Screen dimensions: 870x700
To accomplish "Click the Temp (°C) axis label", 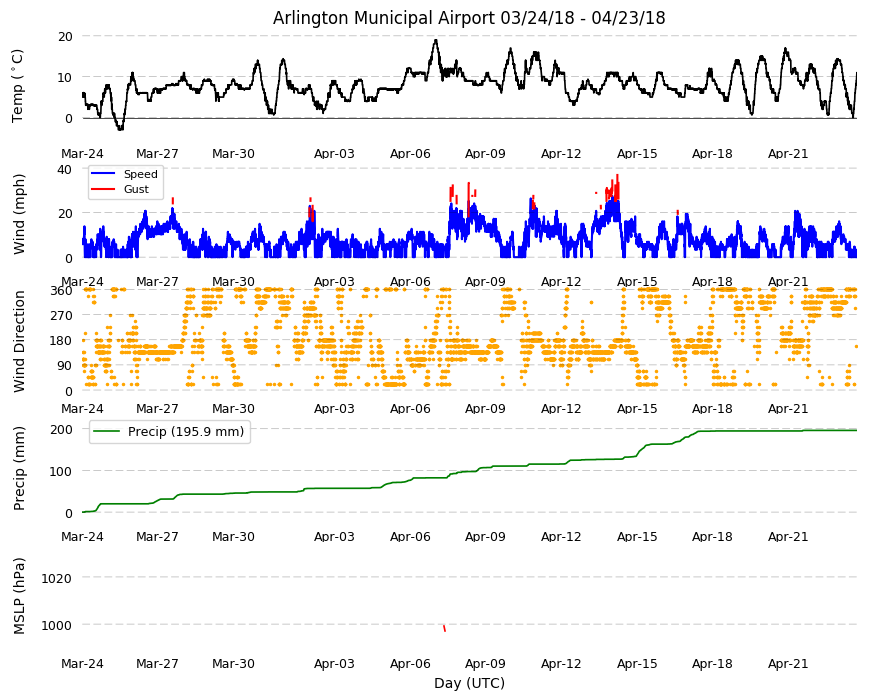I will [18, 86].
